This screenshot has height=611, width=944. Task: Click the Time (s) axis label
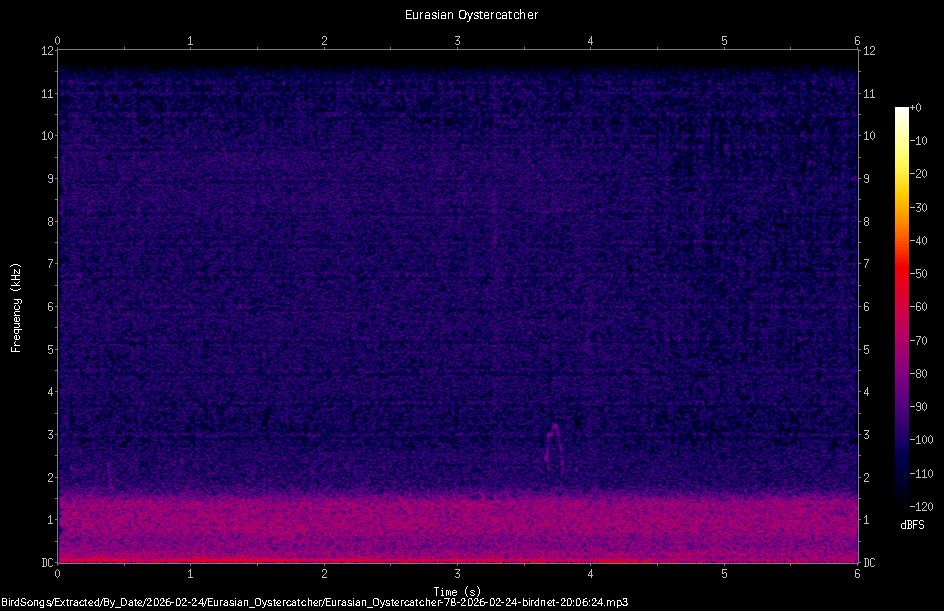tap(456, 592)
